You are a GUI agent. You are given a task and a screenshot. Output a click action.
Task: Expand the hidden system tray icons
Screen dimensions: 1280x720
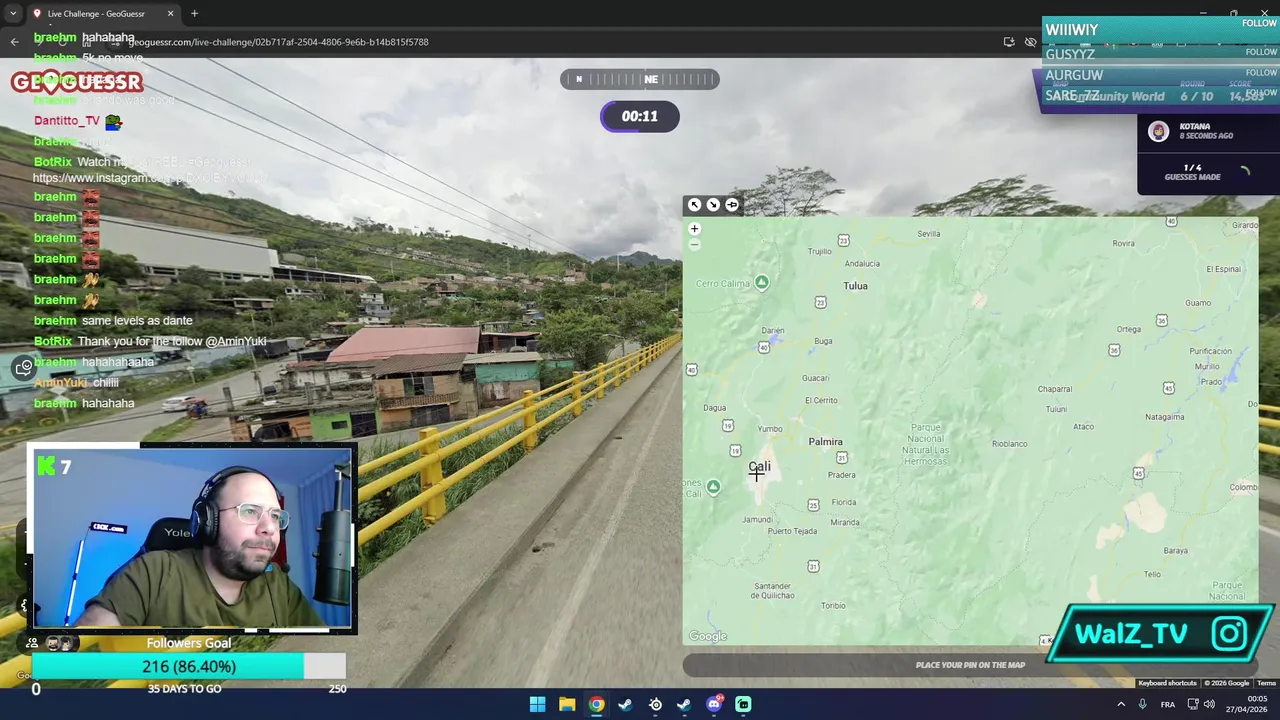click(x=1121, y=704)
